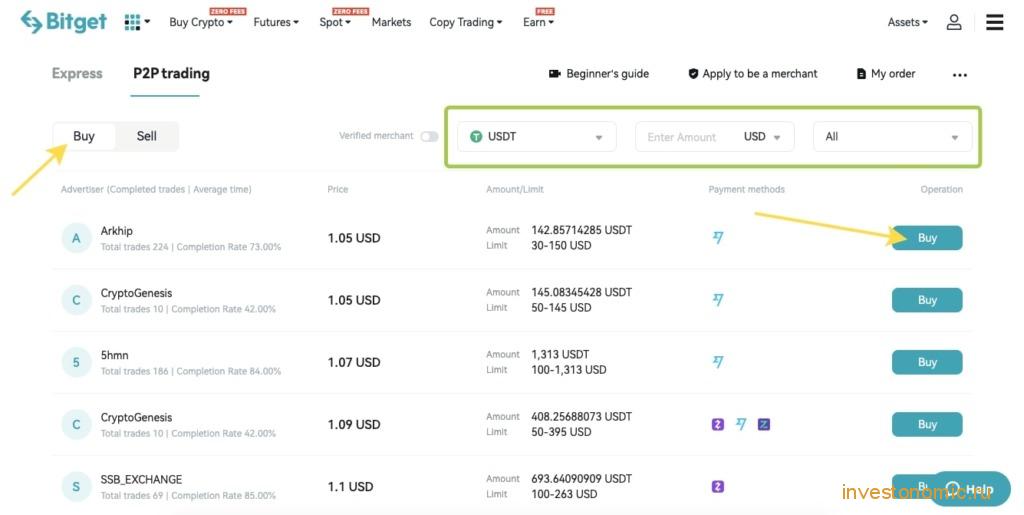Click the purple payment icon in SSB_EXCHANGE row
This screenshot has width=1024, height=515.
[x=718, y=486]
